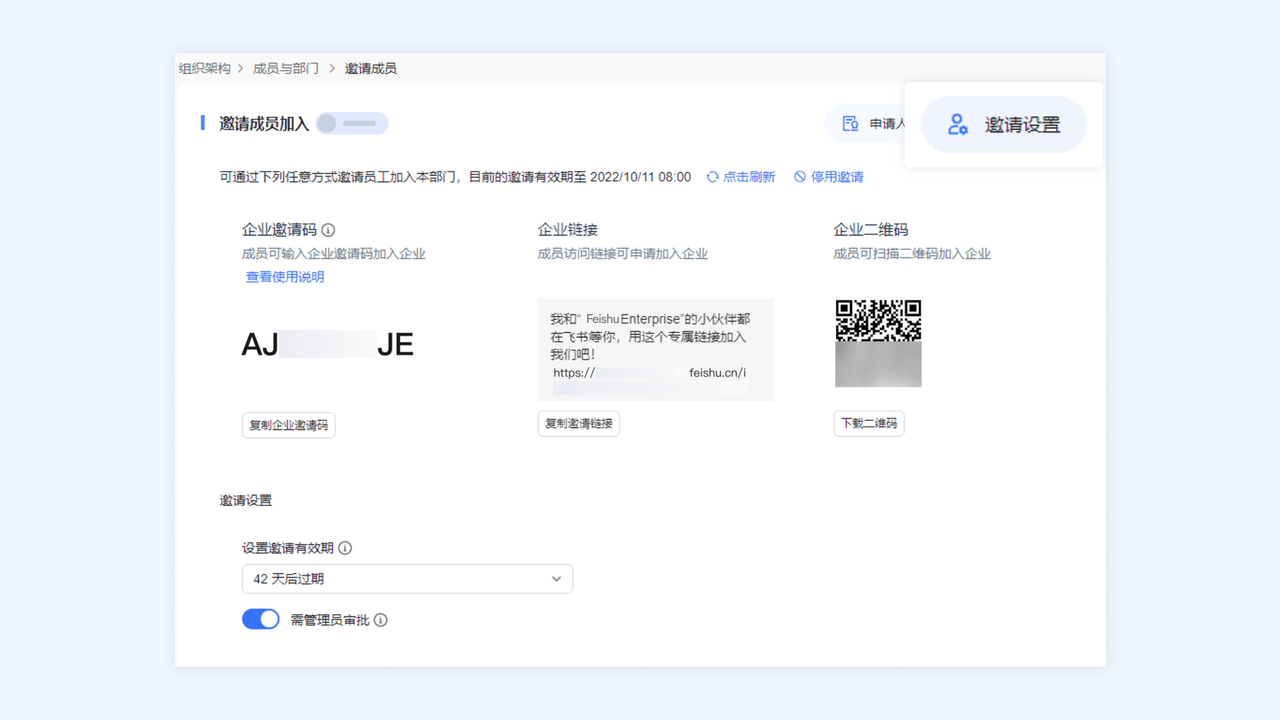The height and width of the screenshot is (720, 1280).
Task: Toggle the 需管理员审批 switch
Action: 261,619
